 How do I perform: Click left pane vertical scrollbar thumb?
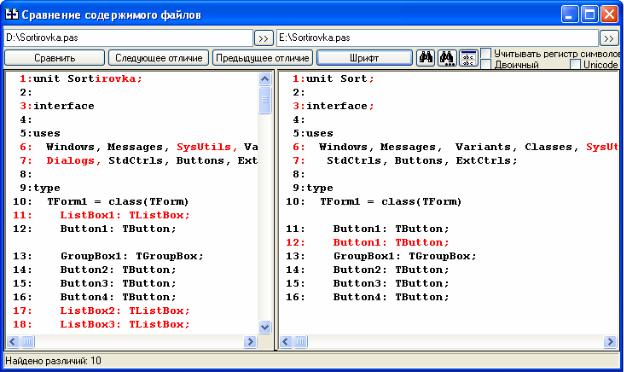tap(265, 100)
